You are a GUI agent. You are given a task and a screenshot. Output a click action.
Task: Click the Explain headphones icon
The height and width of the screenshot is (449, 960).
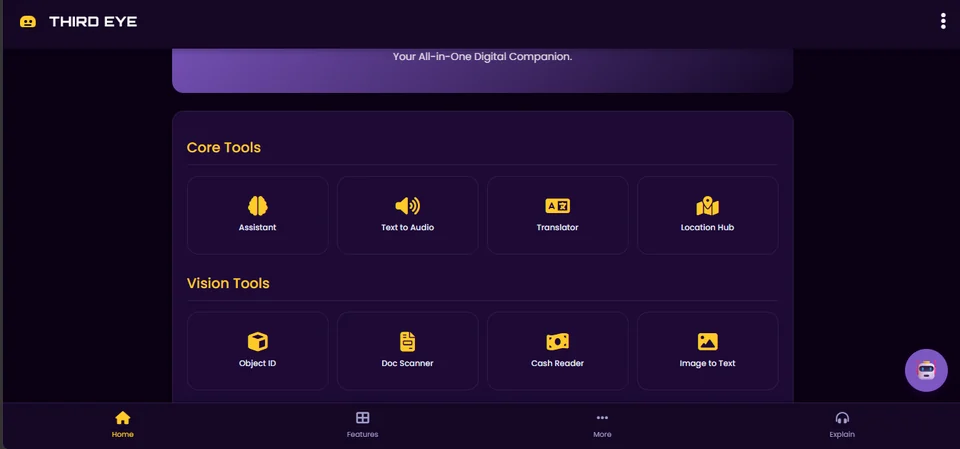[842, 418]
